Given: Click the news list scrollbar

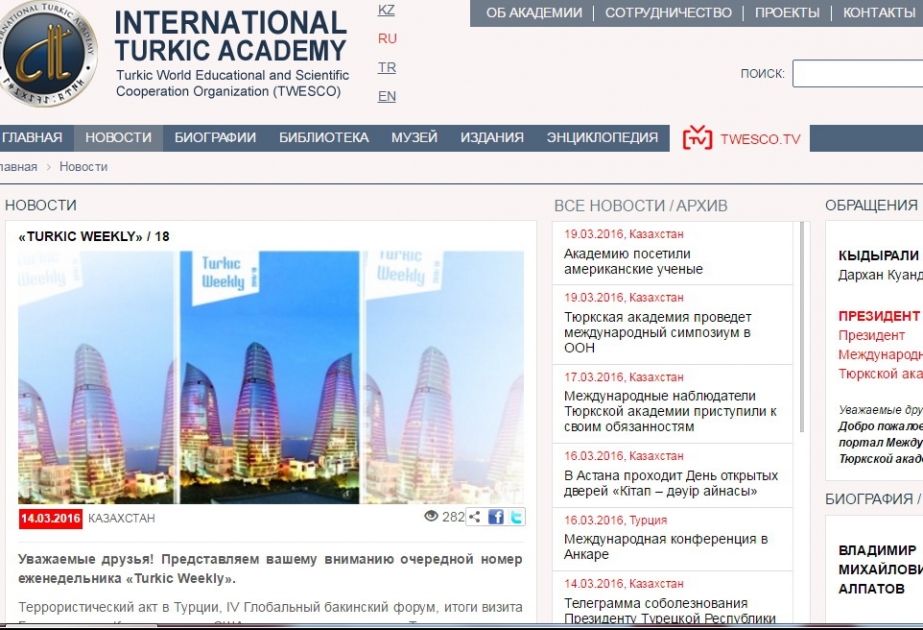Looking at the screenshot, I should click(801, 327).
